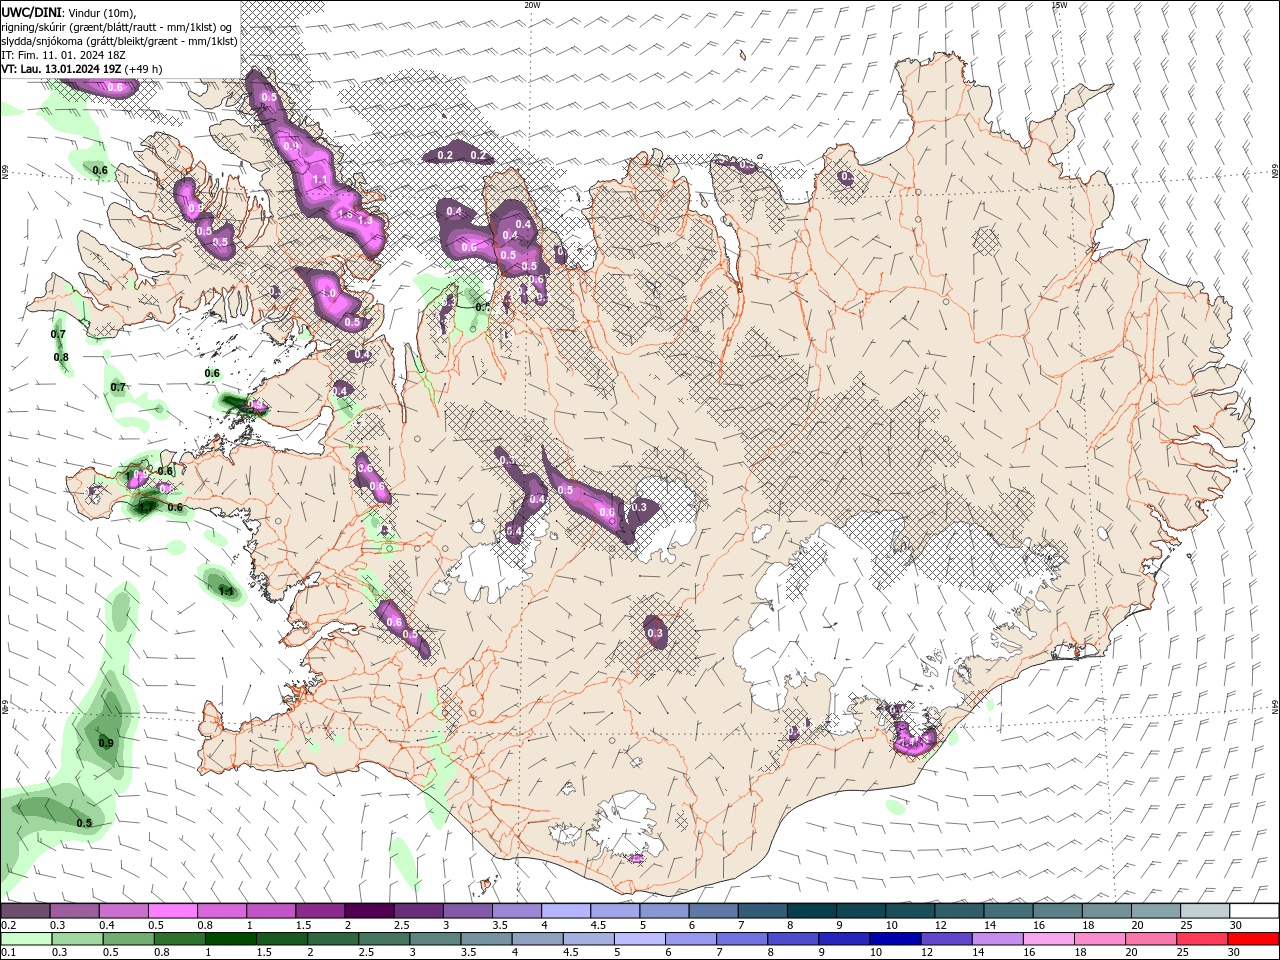
Task: Click the green precipitation value '0.5' offshore southwest
Action: point(84,823)
